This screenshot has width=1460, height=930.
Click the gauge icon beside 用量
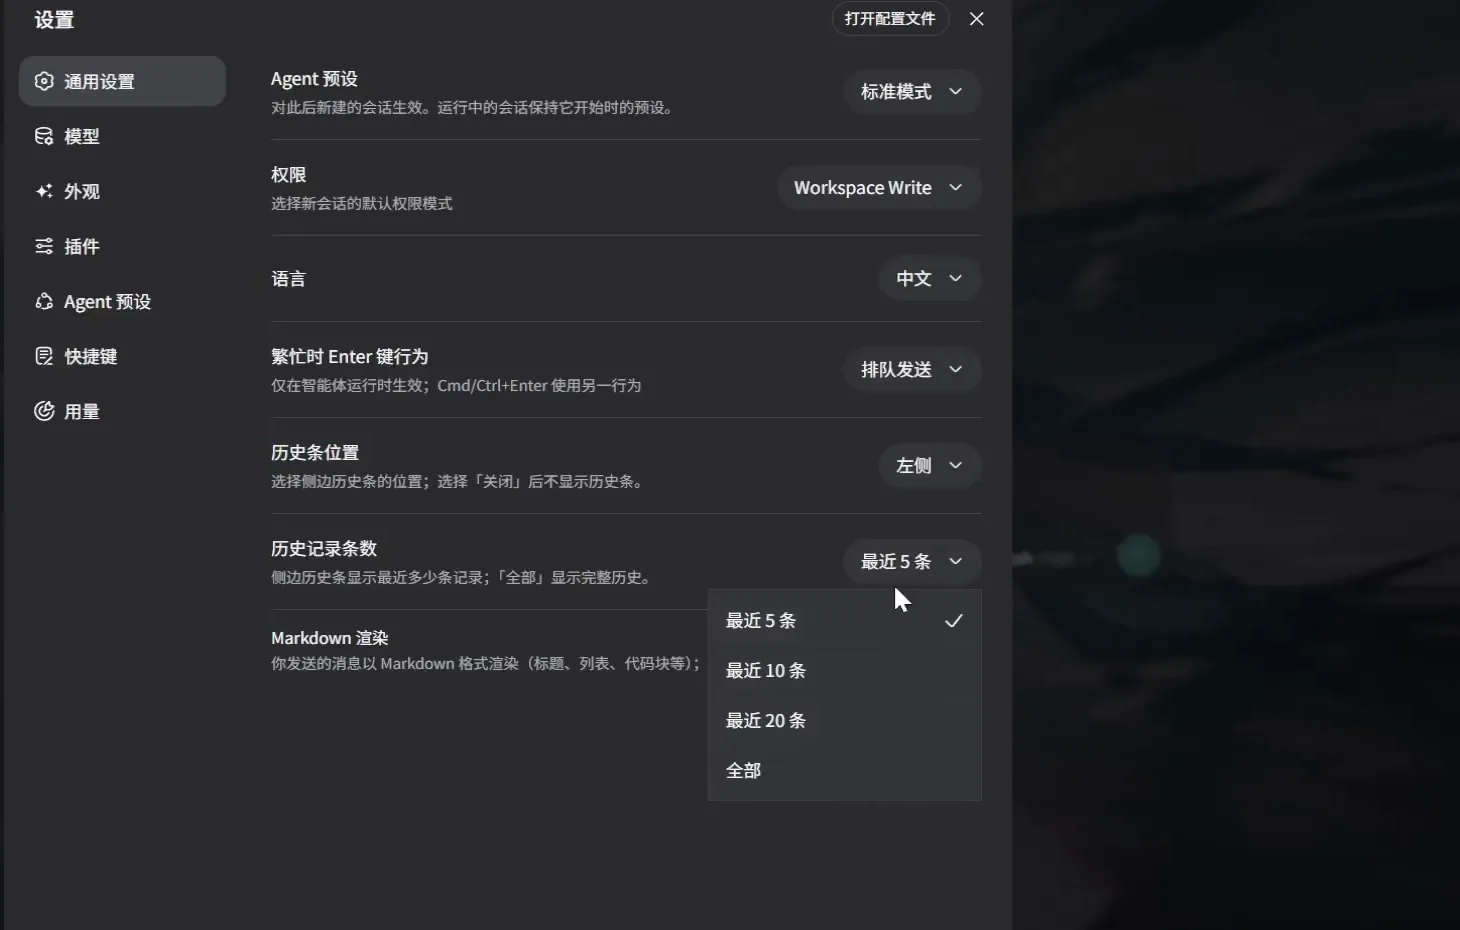[x=44, y=411]
